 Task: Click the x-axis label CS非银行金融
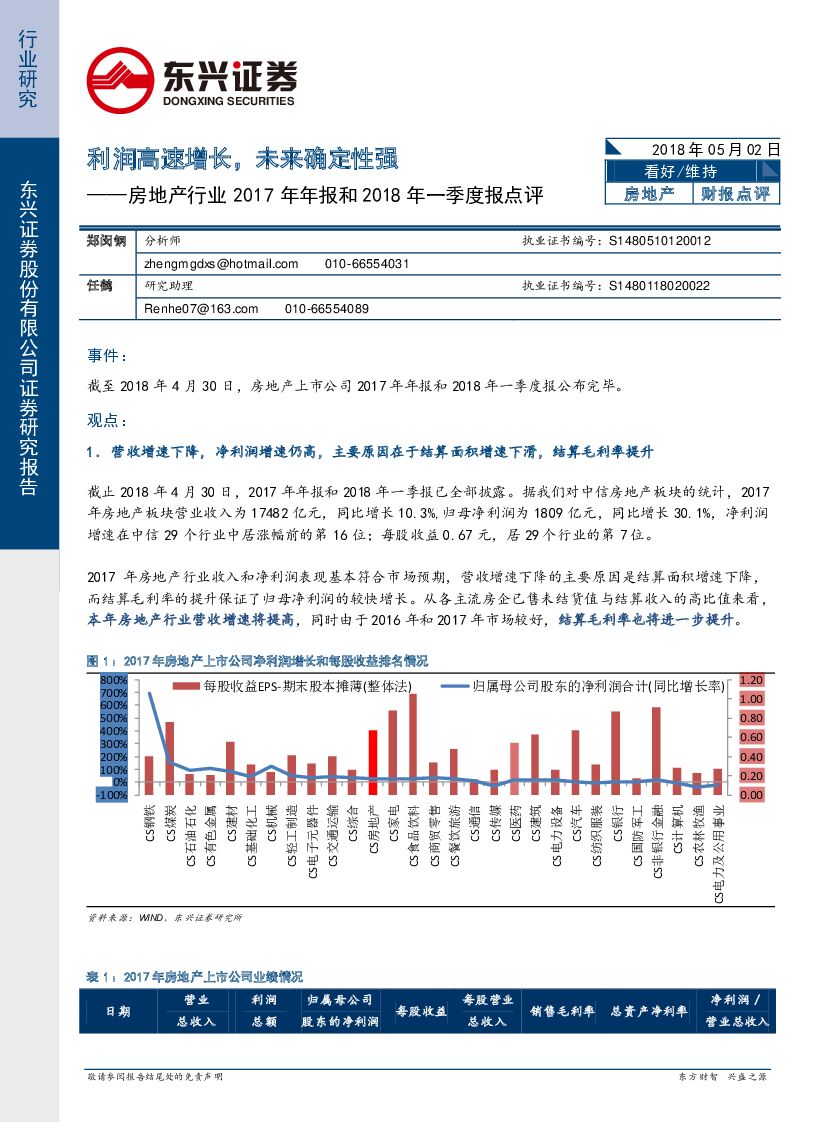click(657, 842)
